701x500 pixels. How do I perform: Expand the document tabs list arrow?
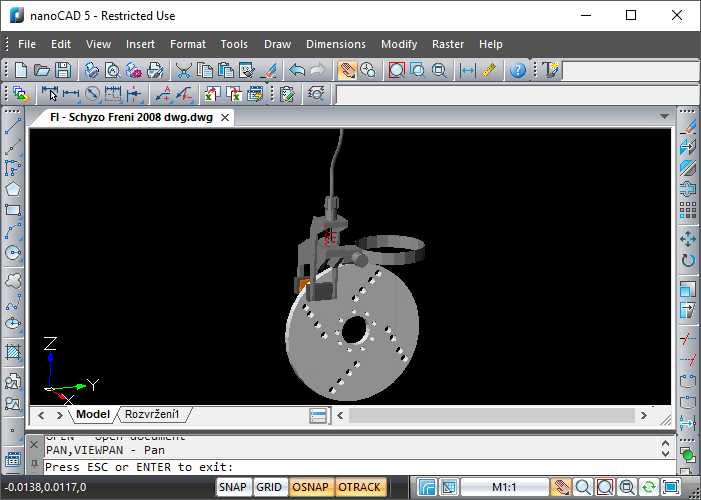pyautogui.click(x=663, y=117)
